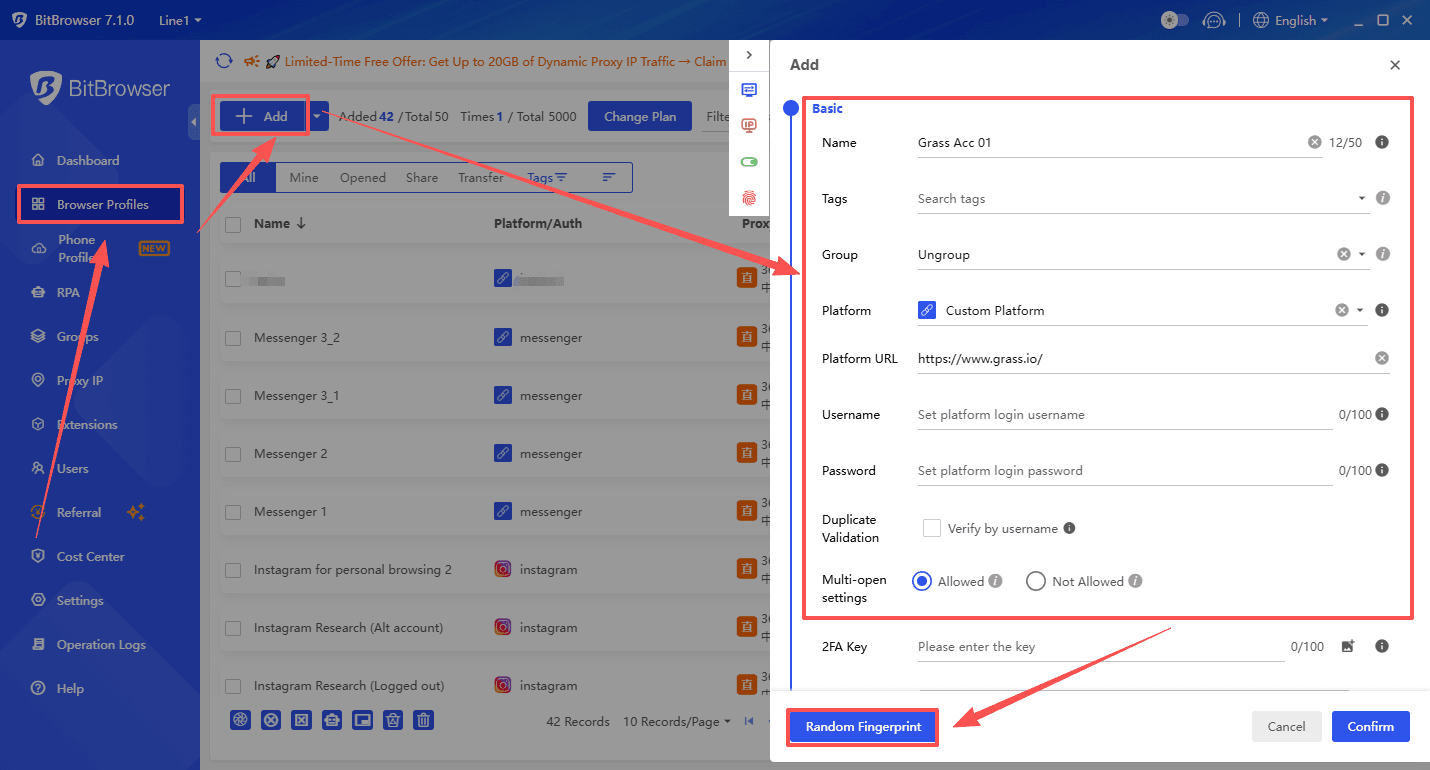1430x770 pixels.
Task: Open the customer support chat icon
Action: pos(1213,19)
